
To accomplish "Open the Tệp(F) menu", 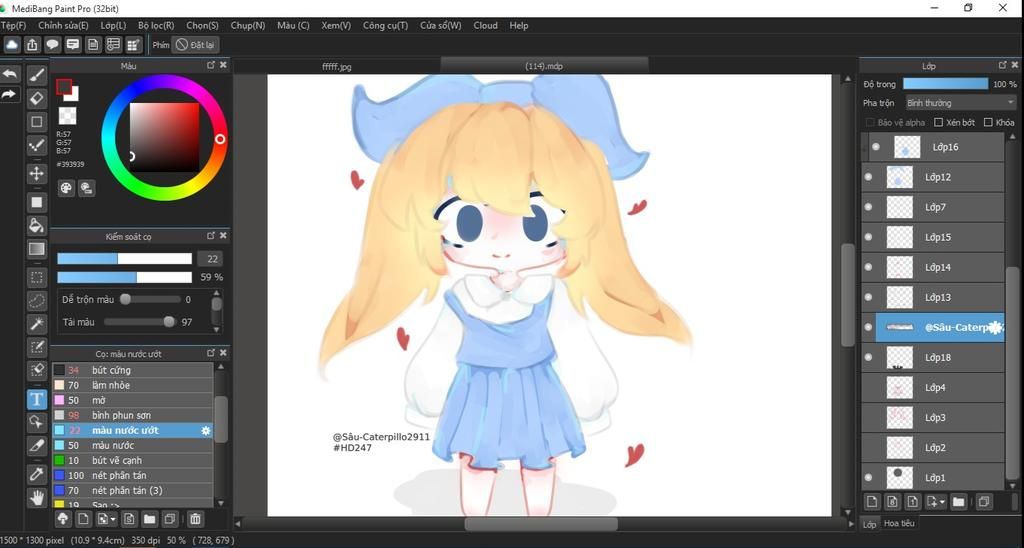I will click(x=13, y=25).
